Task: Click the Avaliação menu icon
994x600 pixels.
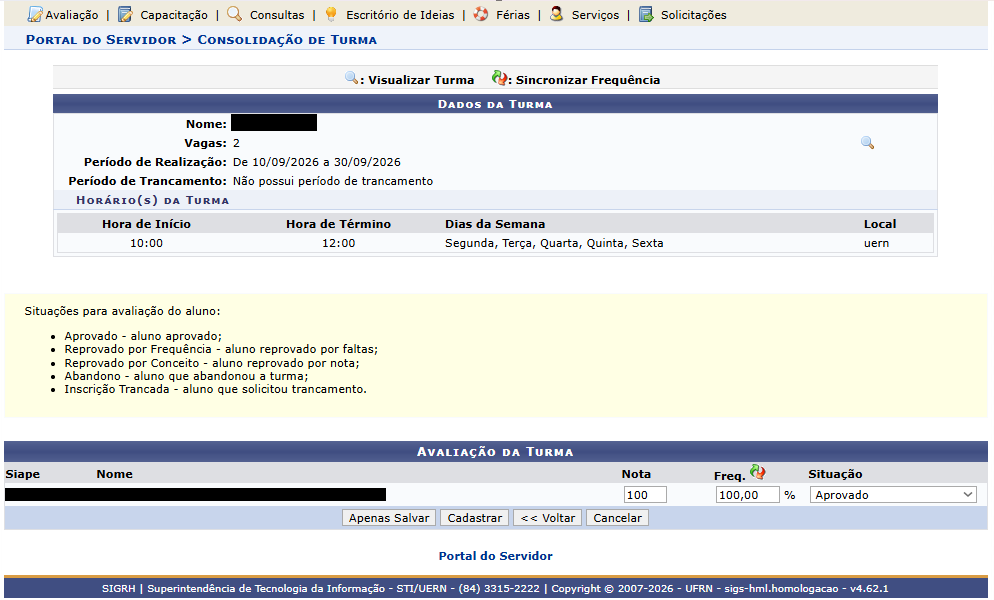Action: pos(35,15)
